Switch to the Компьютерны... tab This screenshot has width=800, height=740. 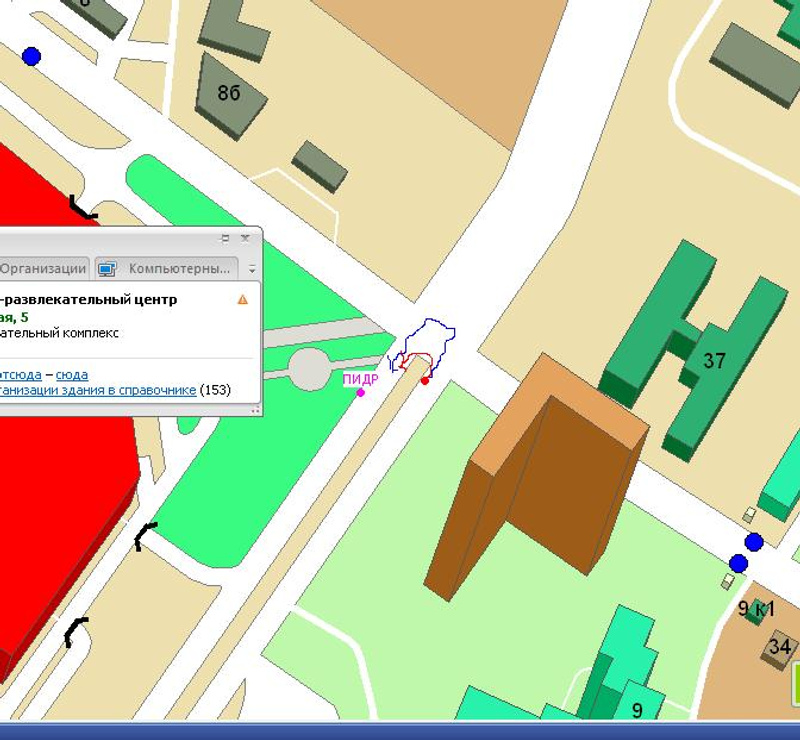pos(167,268)
